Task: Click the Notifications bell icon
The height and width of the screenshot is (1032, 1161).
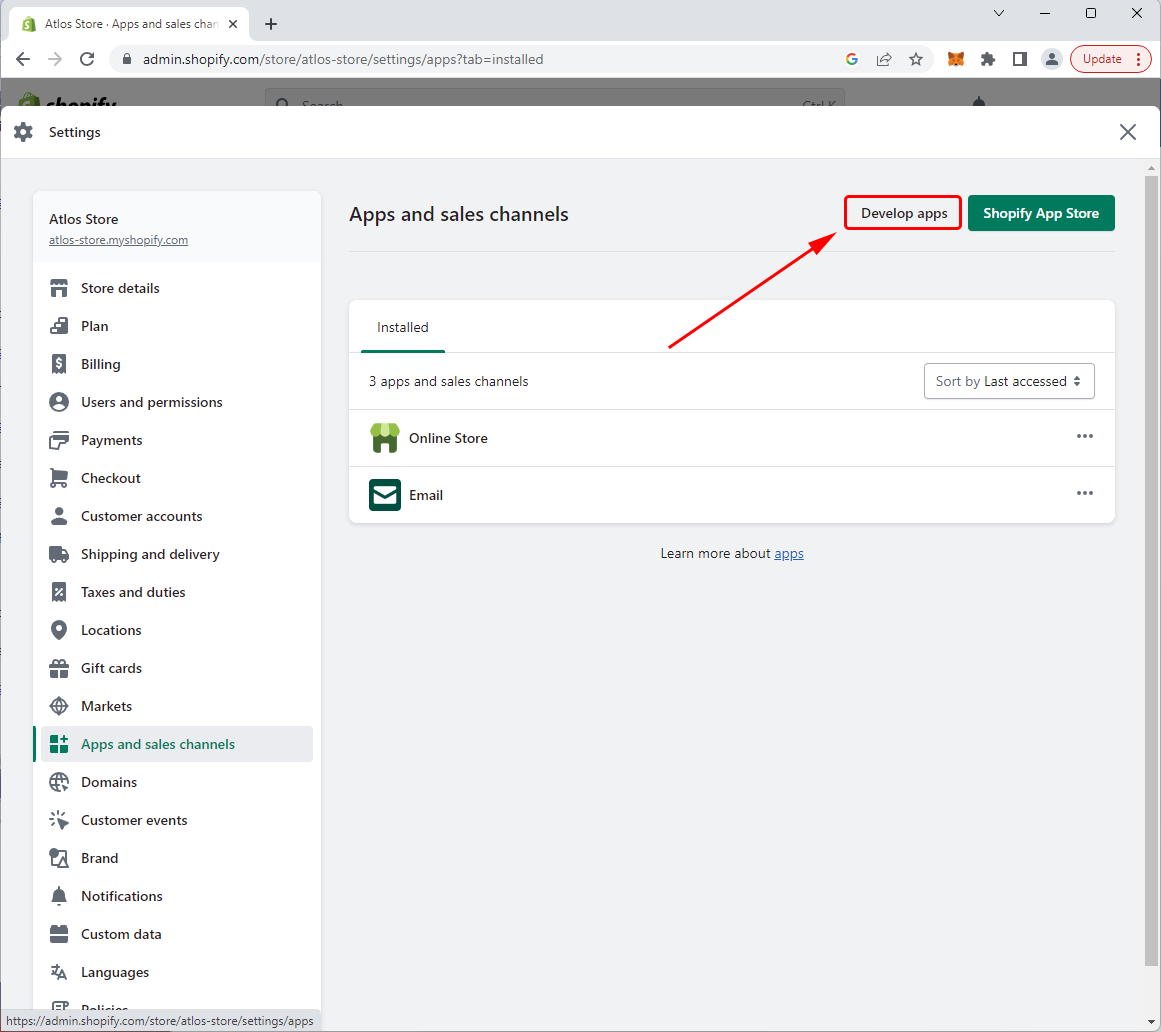Action: pyautogui.click(x=58, y=896)
